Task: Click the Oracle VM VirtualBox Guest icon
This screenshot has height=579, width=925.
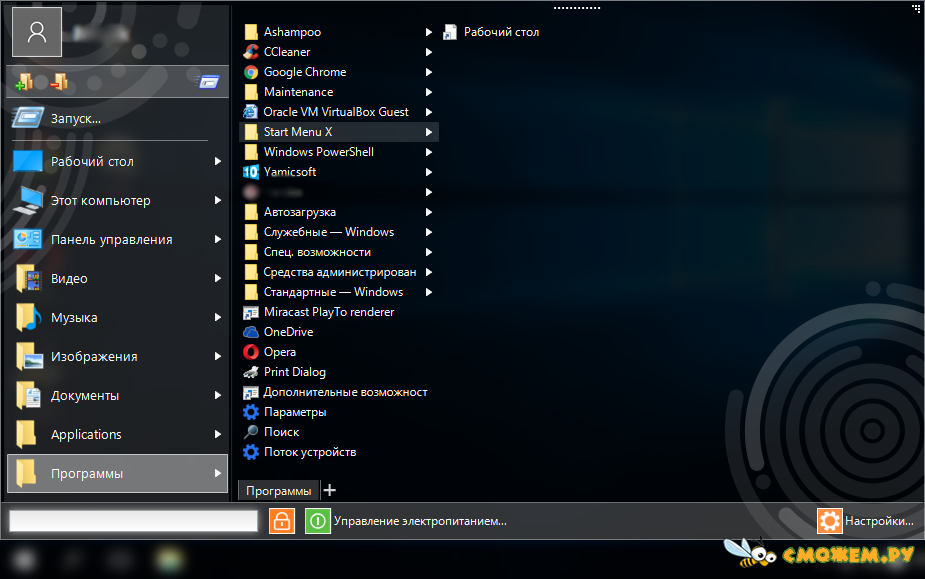Action: (251, 112)
